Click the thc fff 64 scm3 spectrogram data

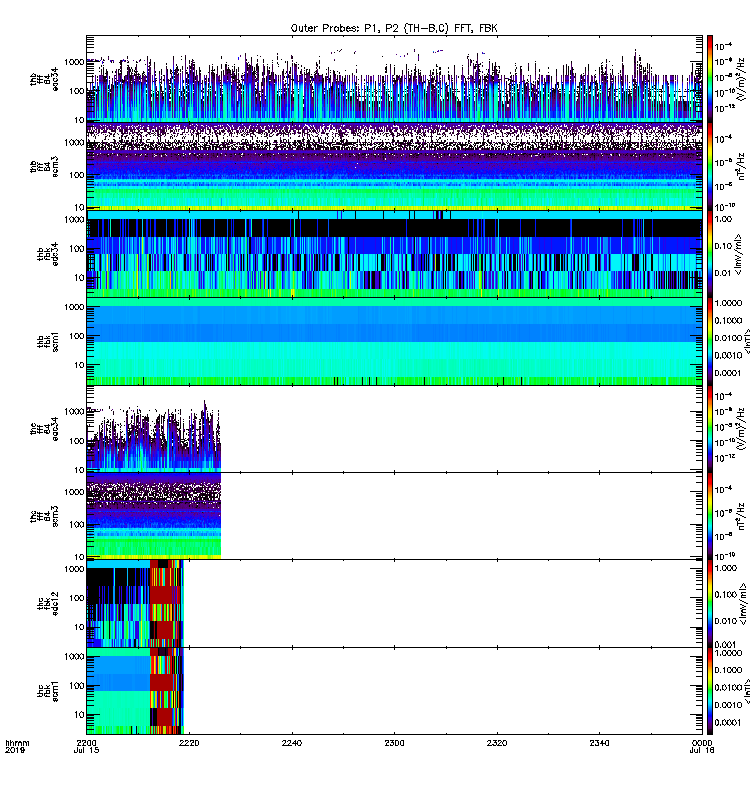154,516
